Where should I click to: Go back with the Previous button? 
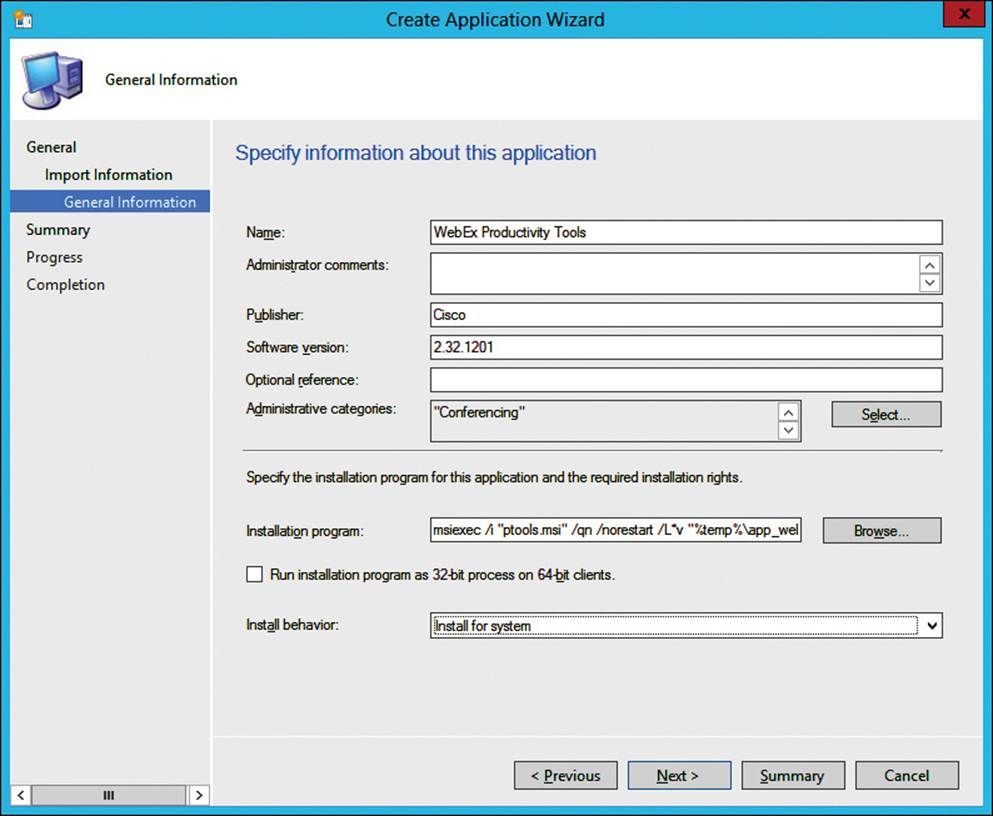566,775
